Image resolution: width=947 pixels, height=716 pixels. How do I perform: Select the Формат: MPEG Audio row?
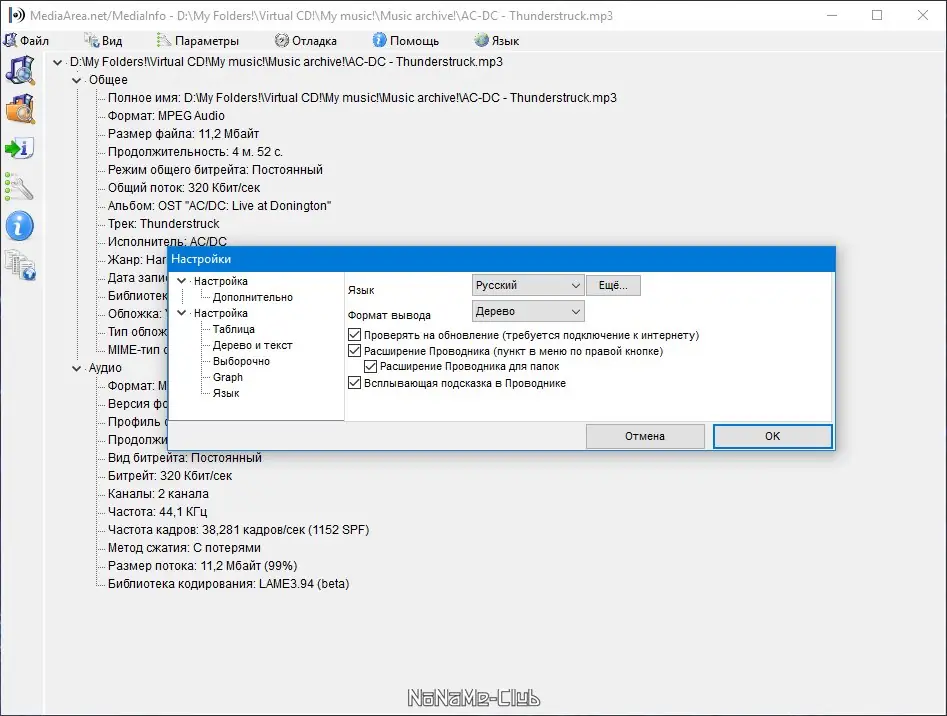click(166, 116)
